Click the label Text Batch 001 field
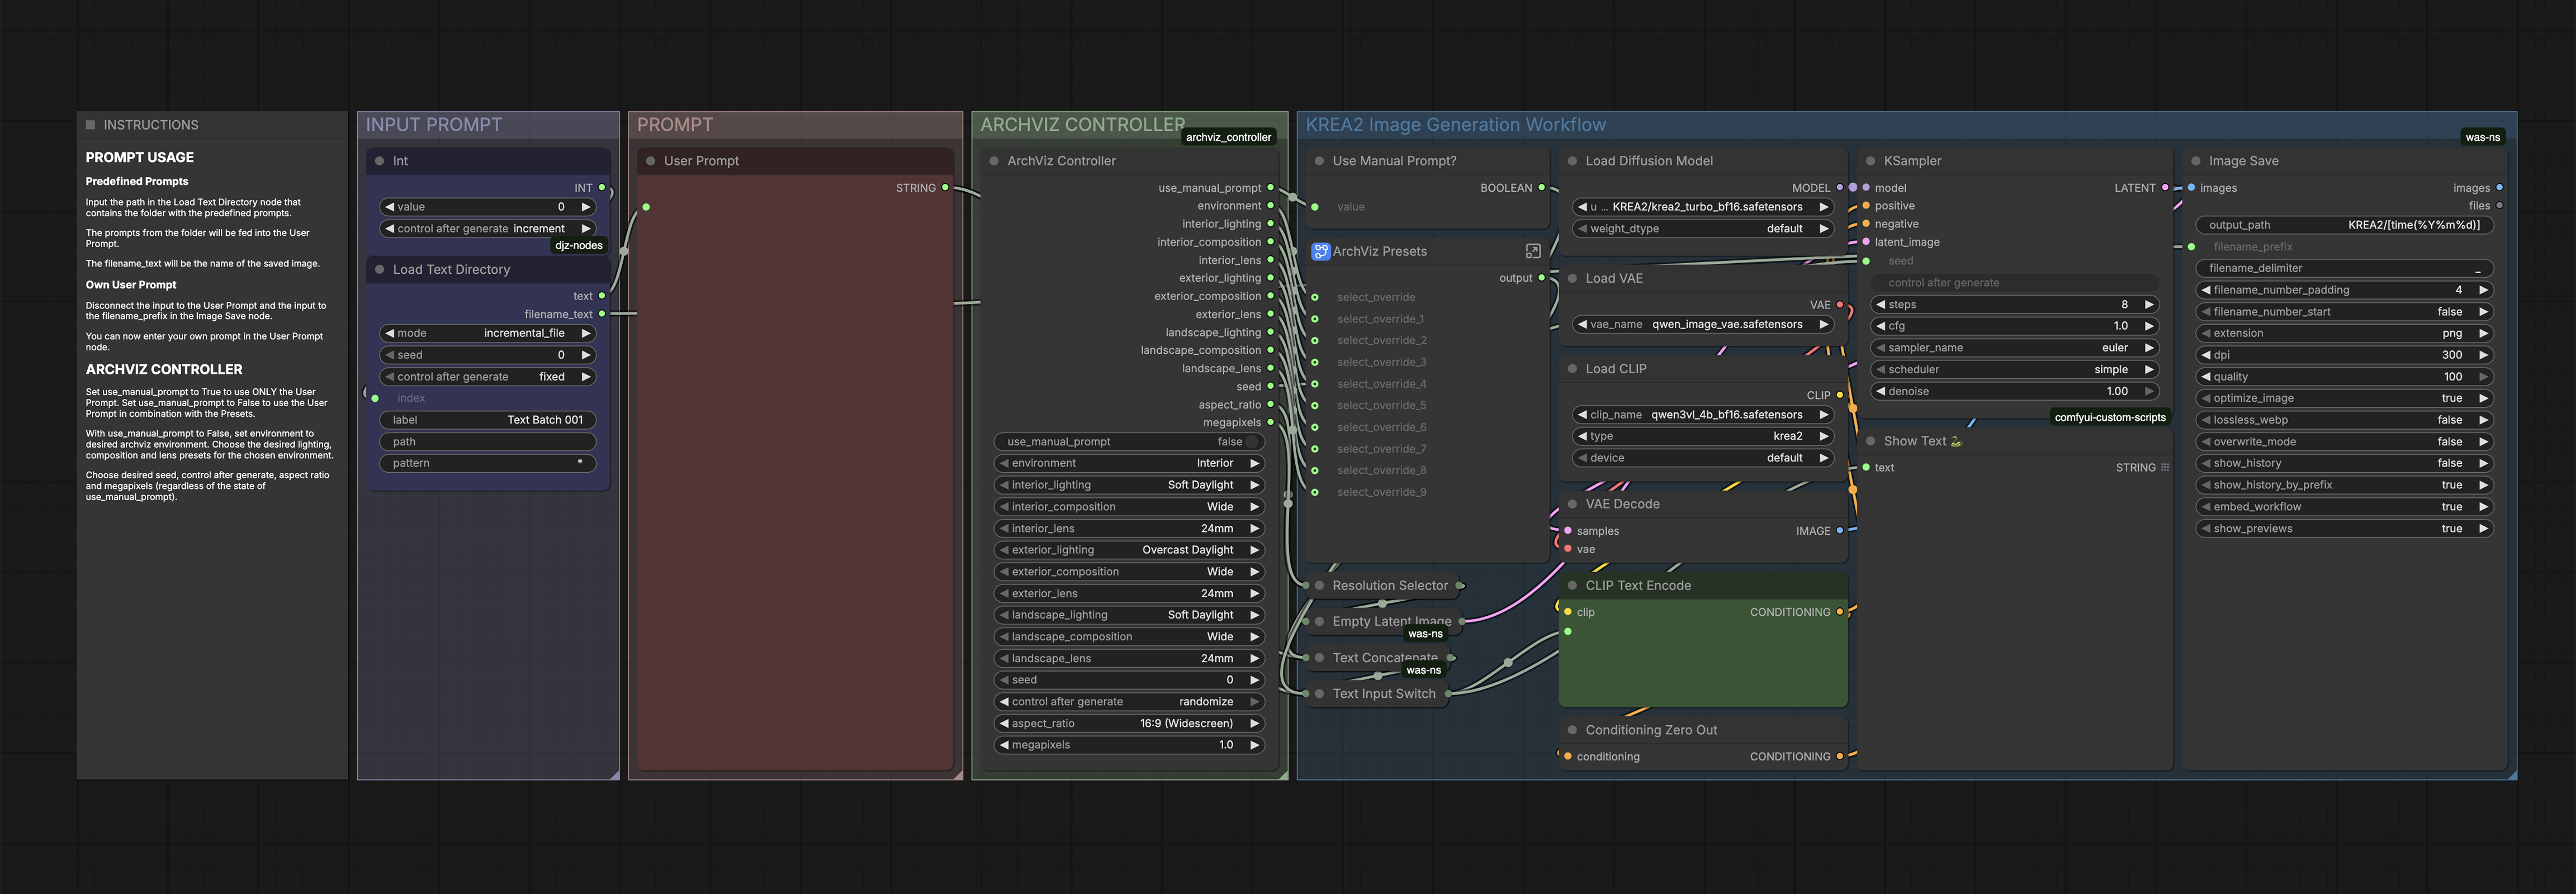This screenshot has height=894, width=2576. click(488, 421)
